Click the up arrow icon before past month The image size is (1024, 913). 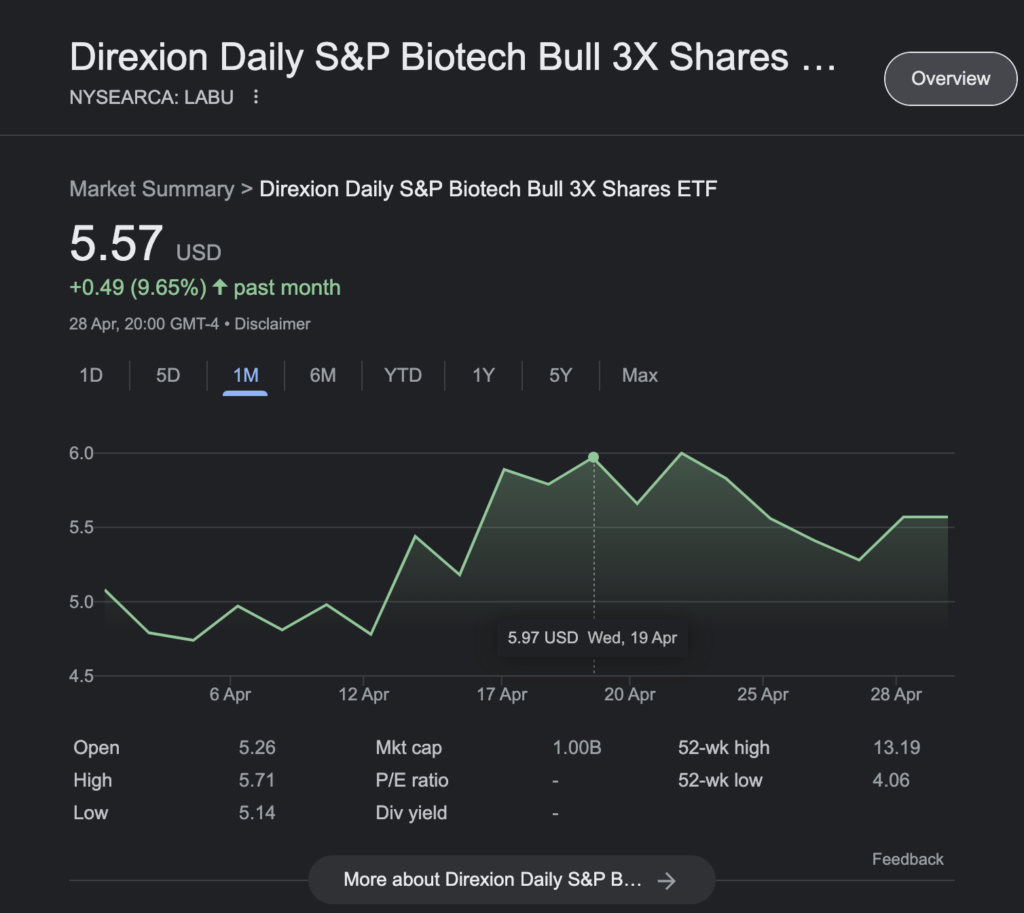[x=220, y=287]
